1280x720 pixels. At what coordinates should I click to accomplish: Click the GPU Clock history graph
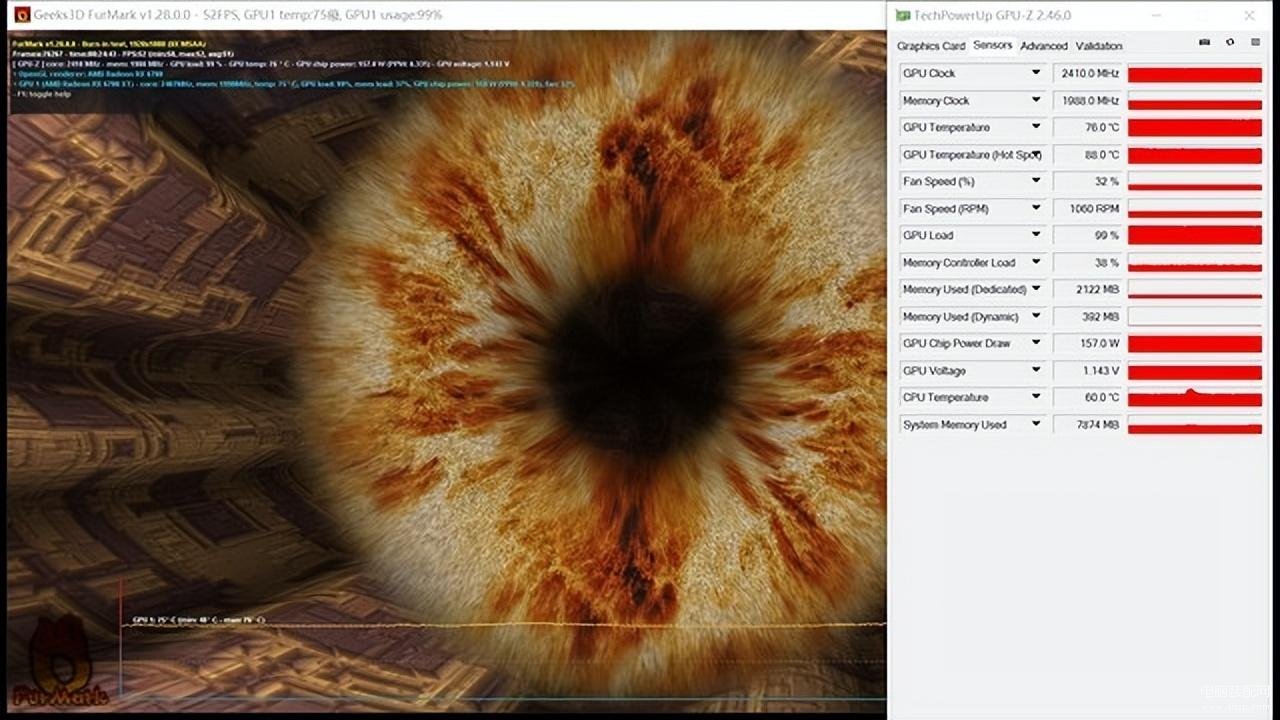click(1195, 73)
